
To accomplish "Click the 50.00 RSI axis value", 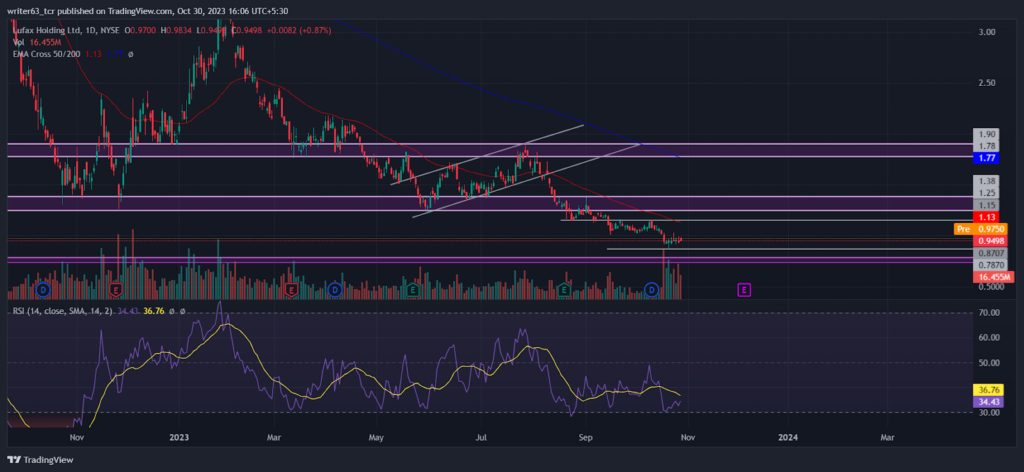I will pos(989,362).
